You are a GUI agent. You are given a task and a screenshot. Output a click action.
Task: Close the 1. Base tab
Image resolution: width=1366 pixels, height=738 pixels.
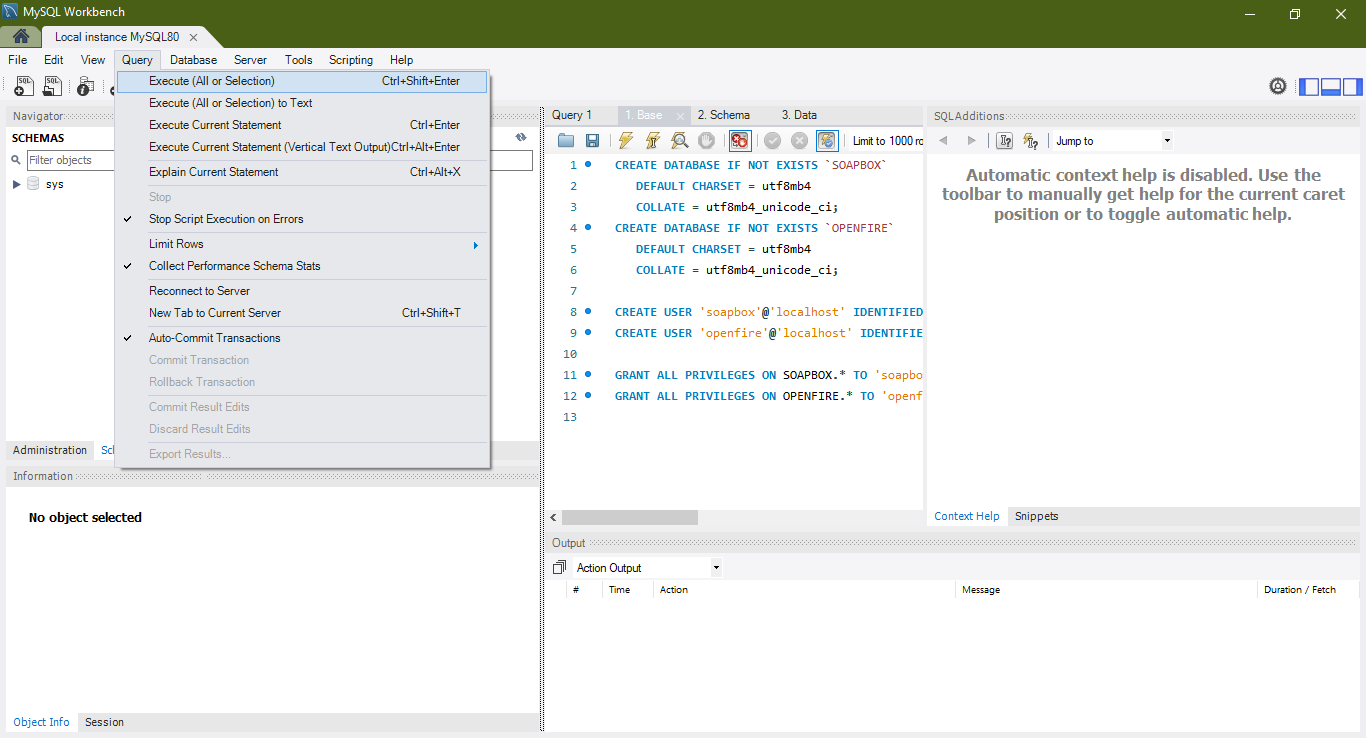679,116
